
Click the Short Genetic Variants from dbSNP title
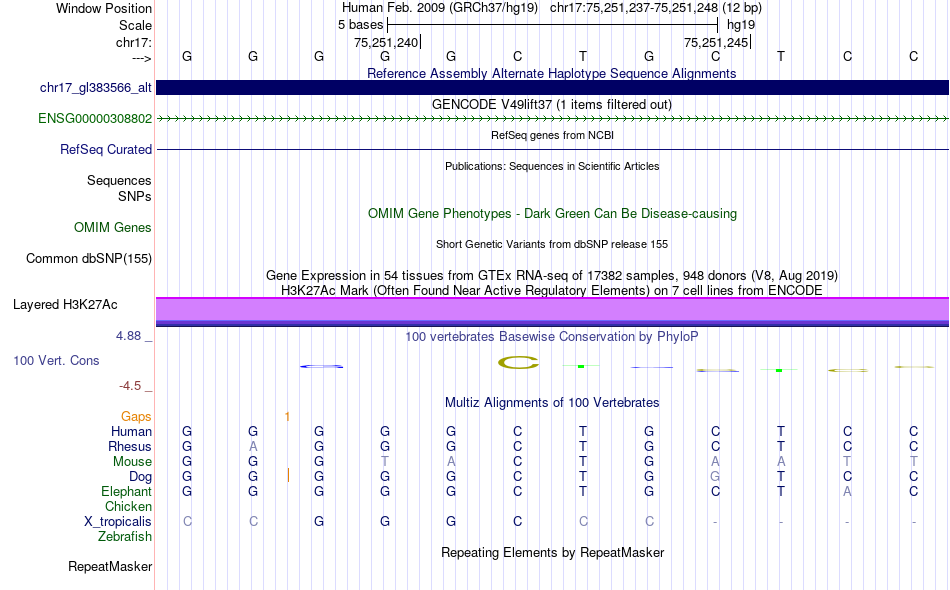pos(552,244)
